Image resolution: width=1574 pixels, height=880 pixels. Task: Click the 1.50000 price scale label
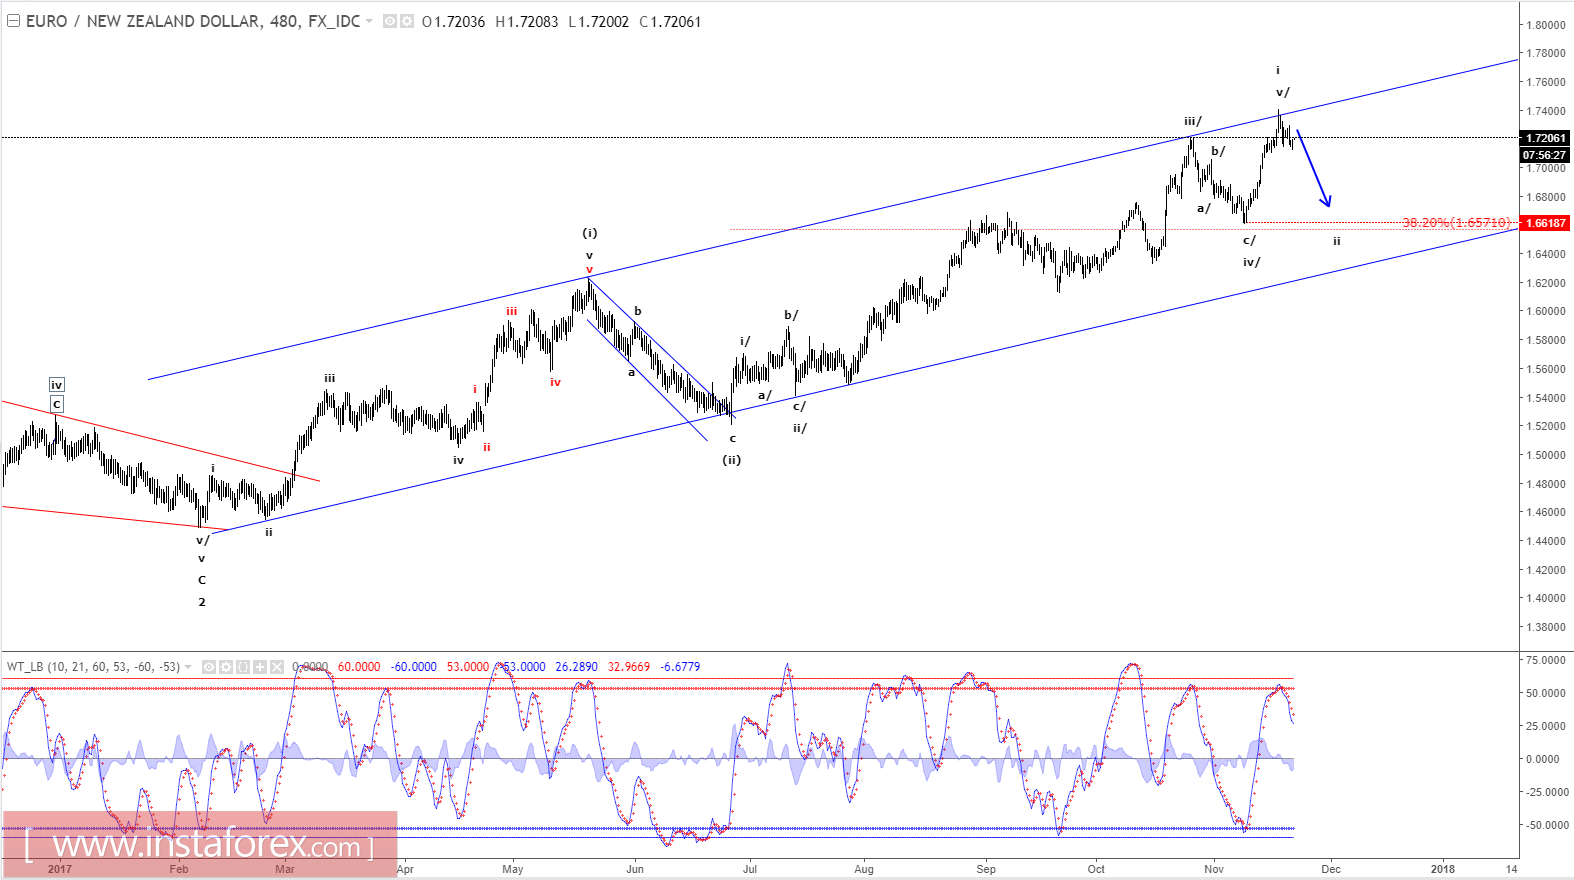tap(1546, 455)
